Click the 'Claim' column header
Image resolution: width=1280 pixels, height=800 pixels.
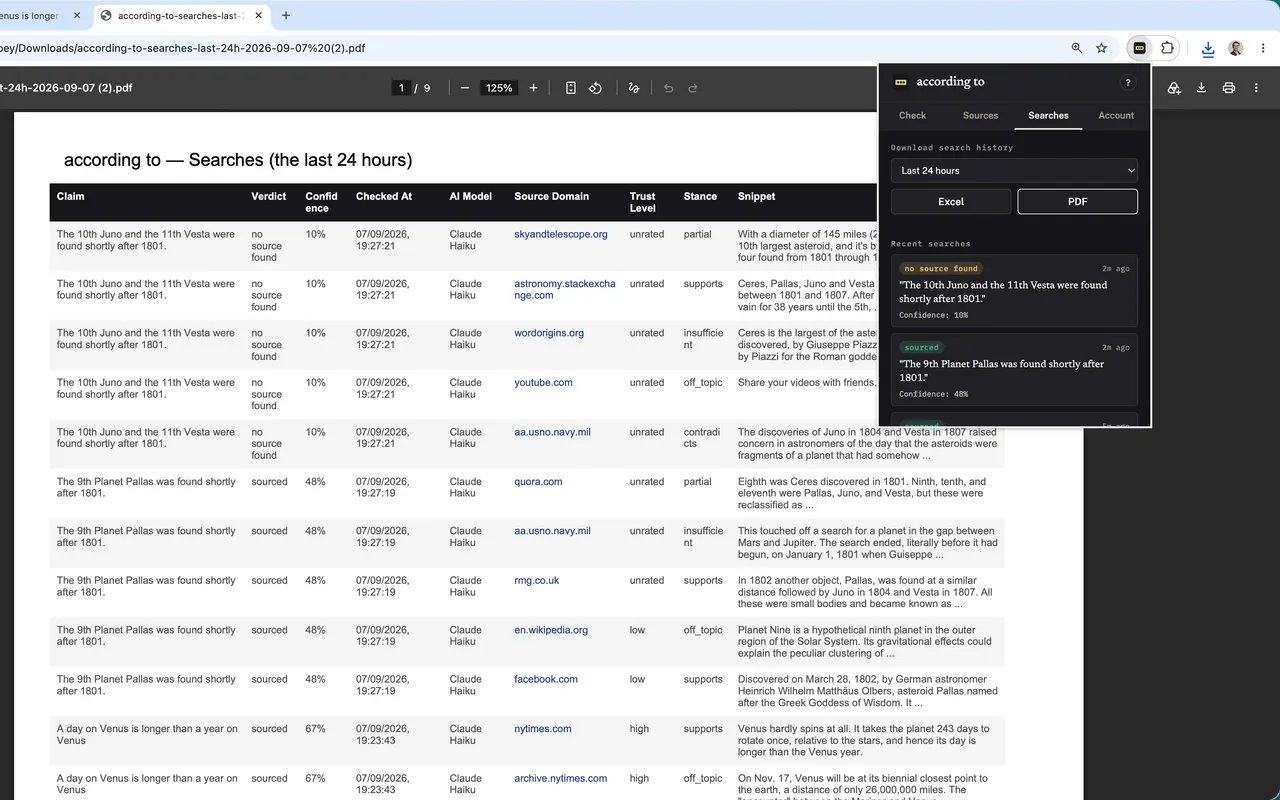point(71,196)
